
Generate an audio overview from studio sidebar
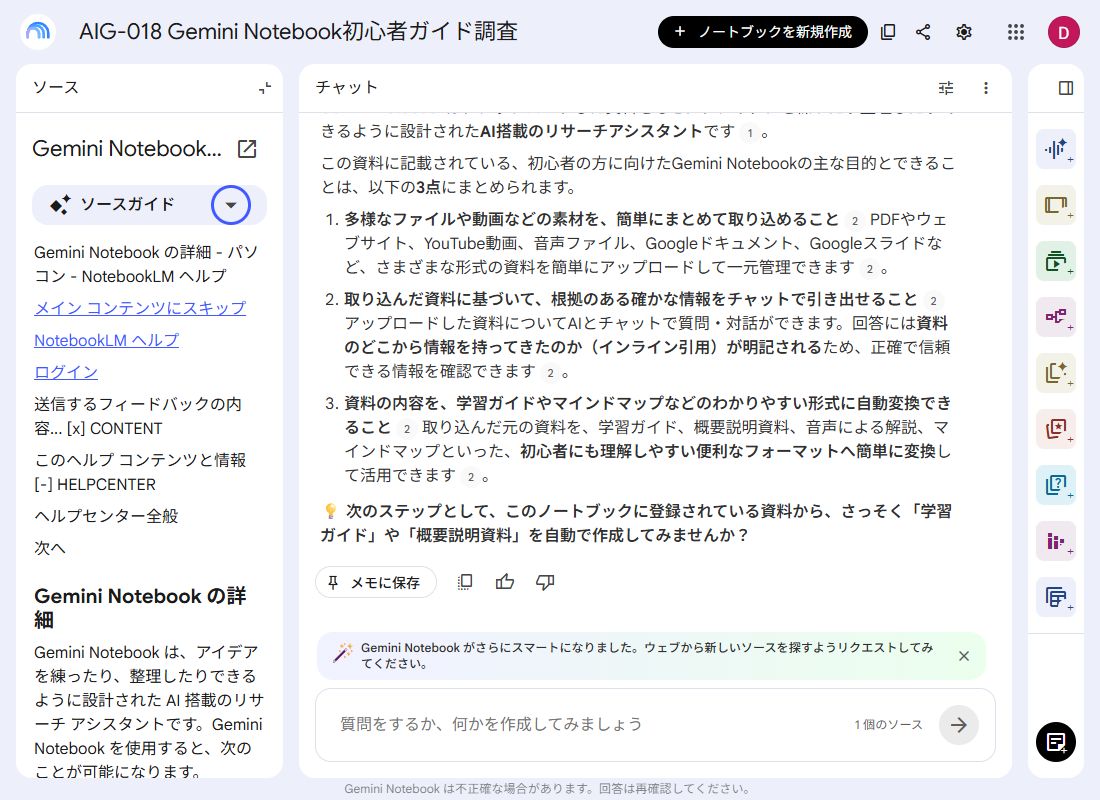(x=1056, y=149)
